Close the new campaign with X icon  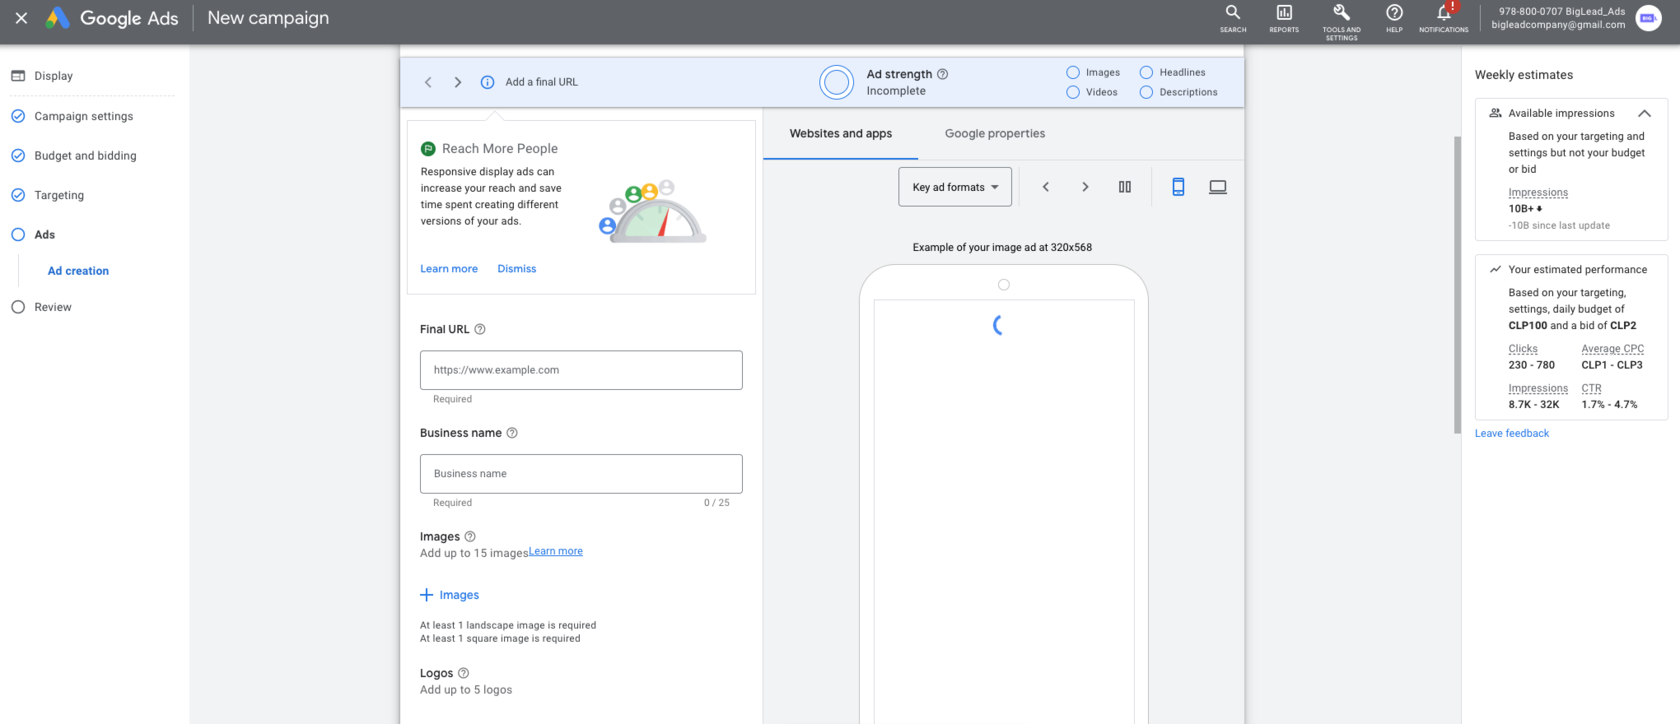click(x=21, y=18)
